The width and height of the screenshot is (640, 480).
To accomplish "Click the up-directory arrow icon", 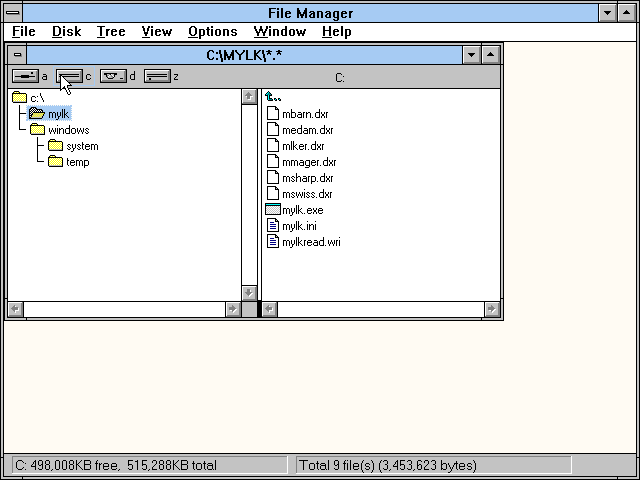I will click(273, 97).
